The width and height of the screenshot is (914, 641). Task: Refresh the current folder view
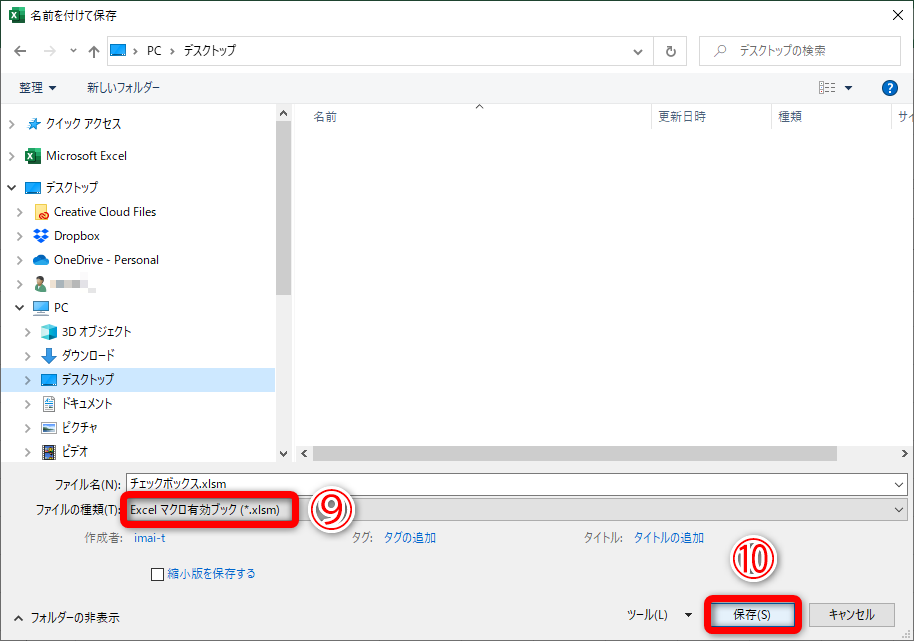[x=670, y=51]
